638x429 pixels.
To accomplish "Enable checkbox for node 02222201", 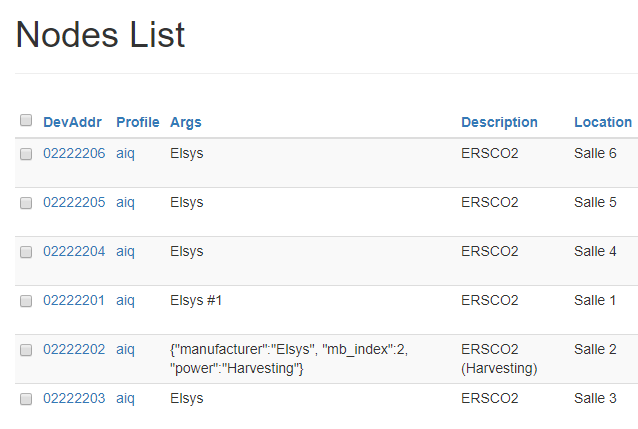I will (x=26, y=301).
